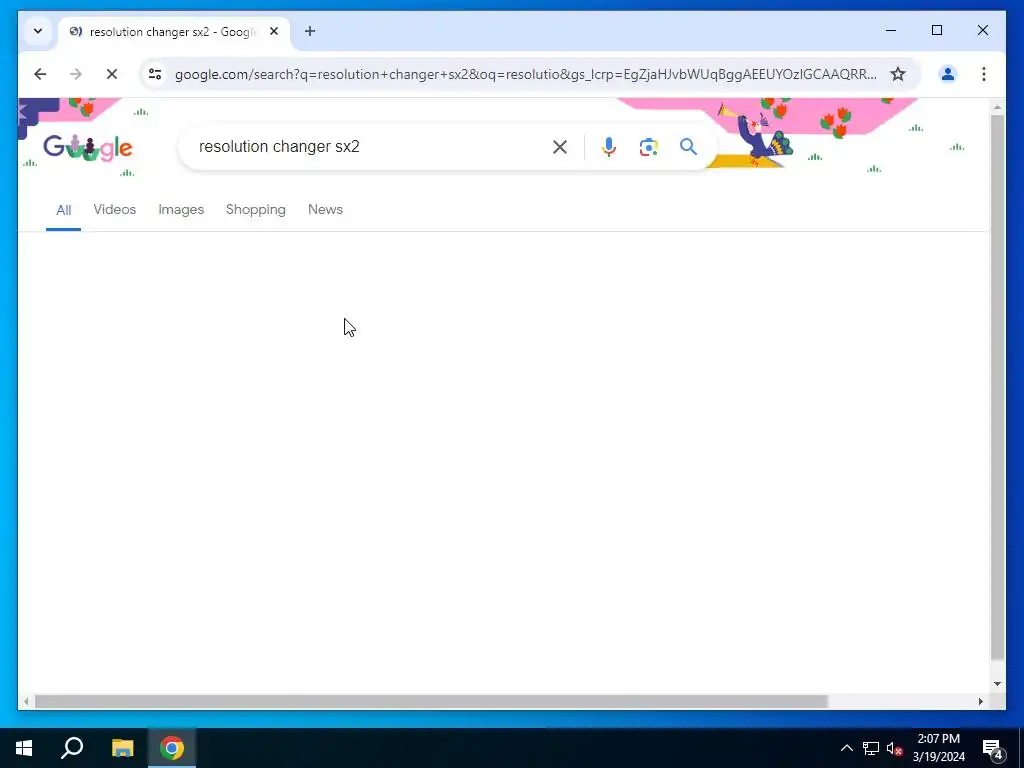Click the scroll up arrow
The width and height of the screenshot is (1024, 768).
[x=997, y=106]
